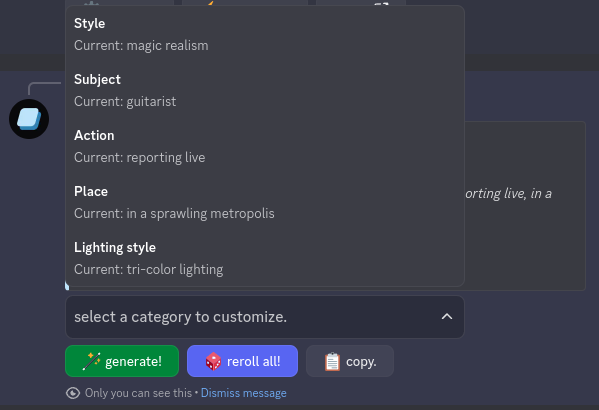
Task: Click the reply spine line above avatar
Action: point(43,87)
